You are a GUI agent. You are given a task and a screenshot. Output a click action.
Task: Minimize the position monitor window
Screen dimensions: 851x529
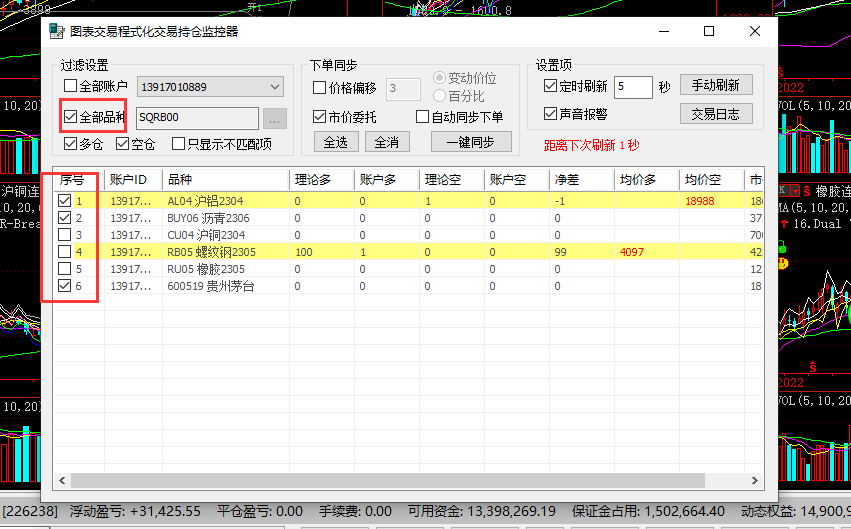pos(664,32)
